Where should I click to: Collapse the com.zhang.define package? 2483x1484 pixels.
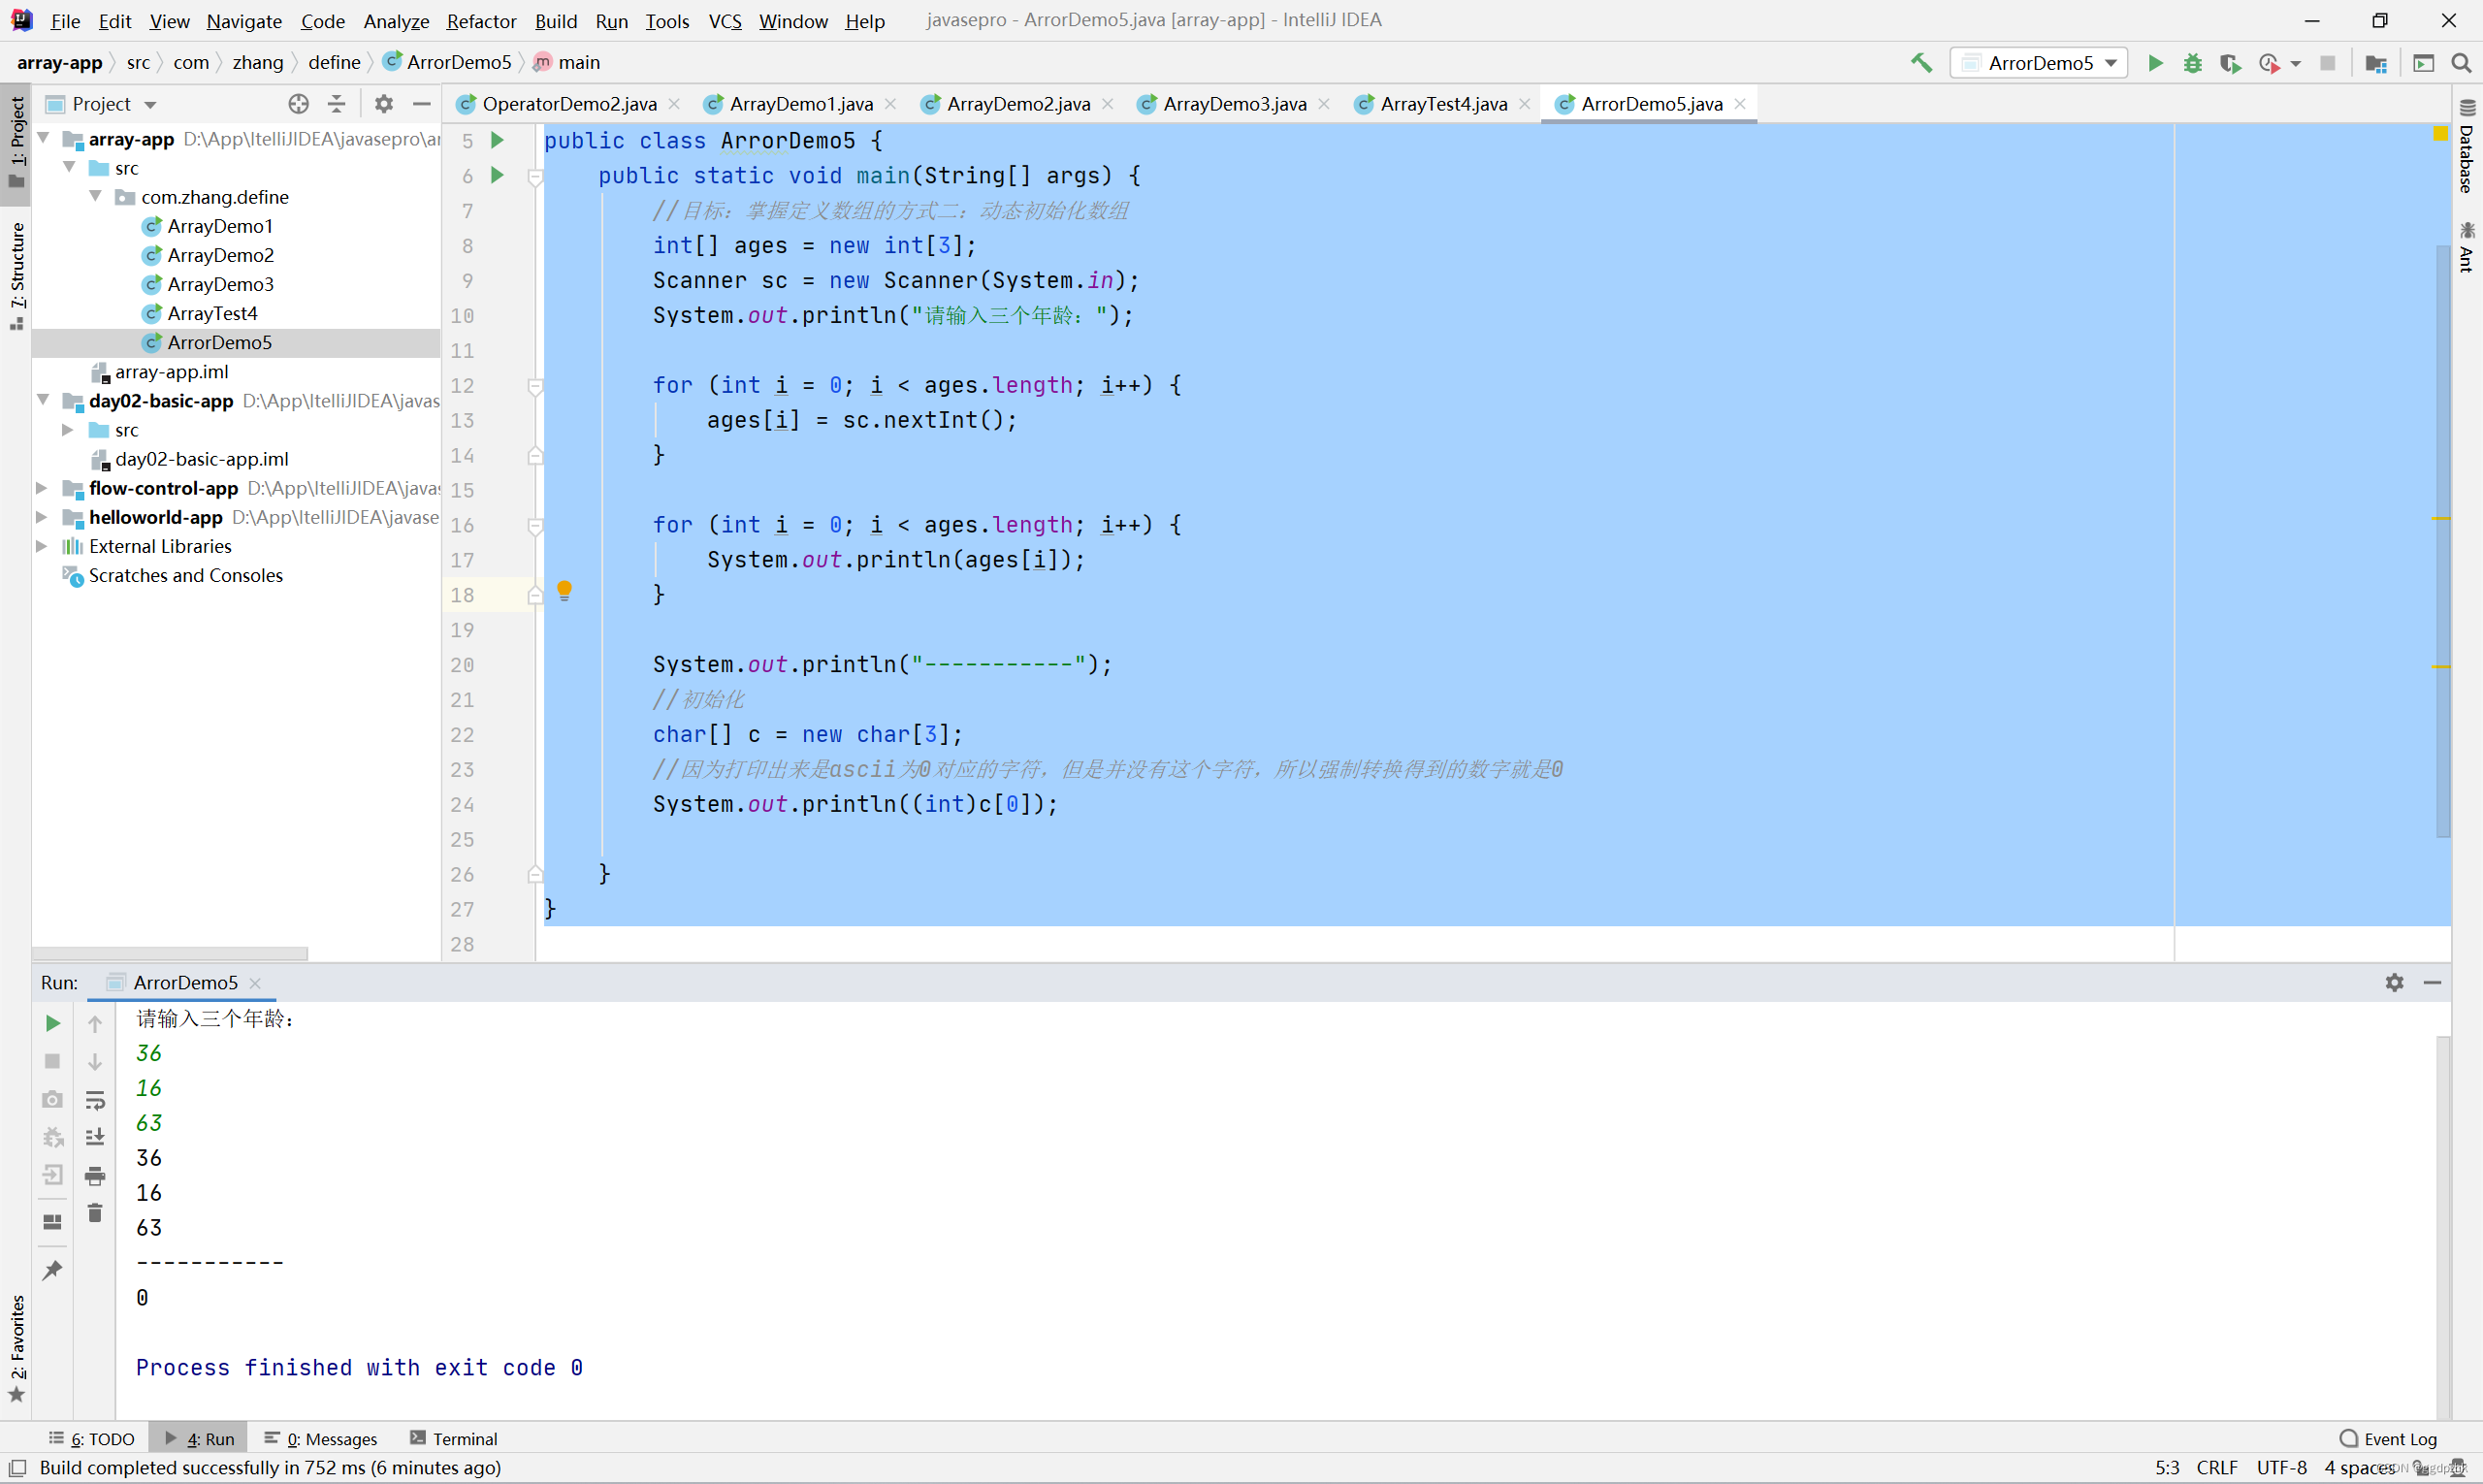click(96, 196)
